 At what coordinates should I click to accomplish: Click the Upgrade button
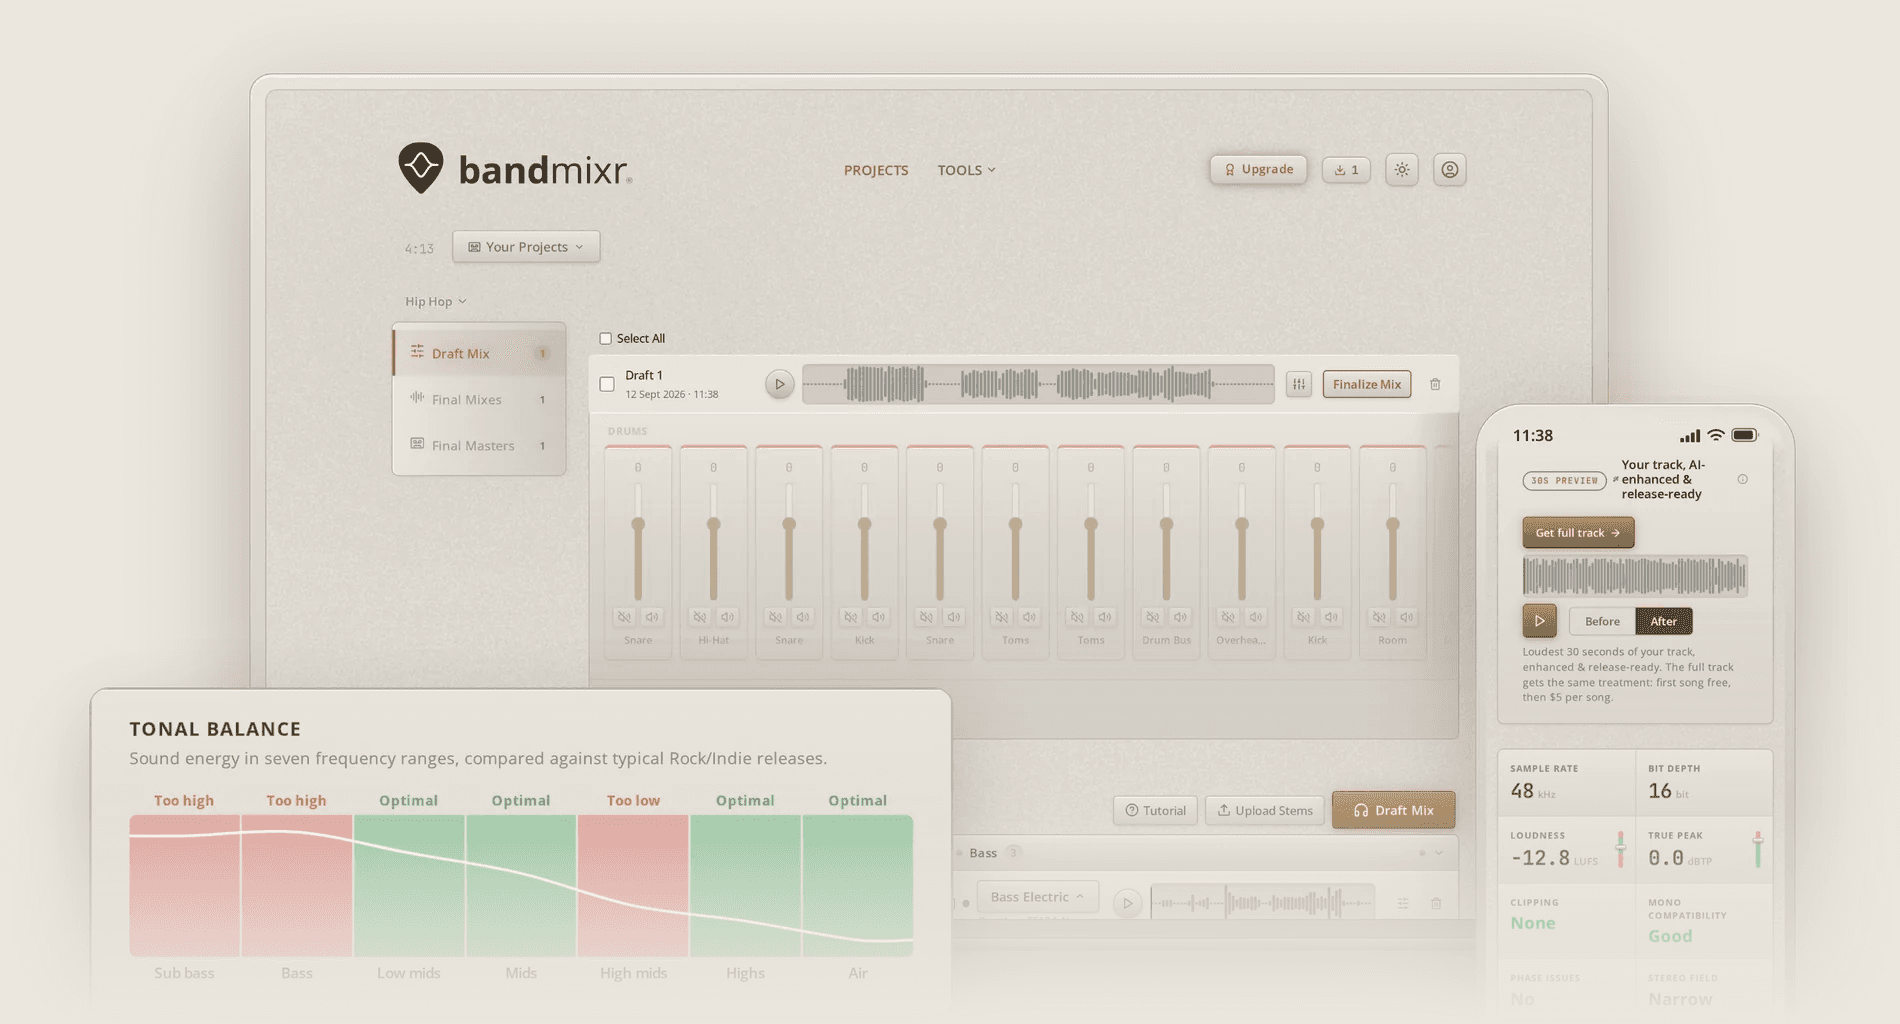point(1258,169)
